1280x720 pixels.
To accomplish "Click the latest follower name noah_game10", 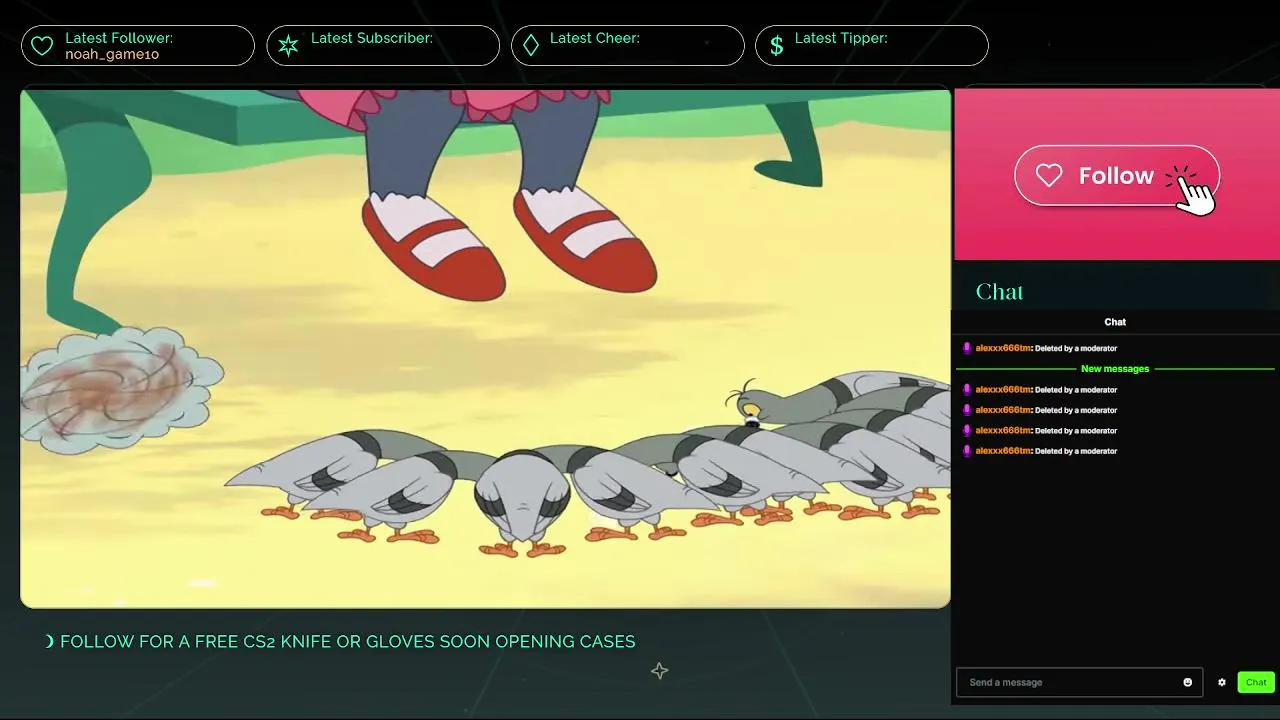I will tap(112, 54).
